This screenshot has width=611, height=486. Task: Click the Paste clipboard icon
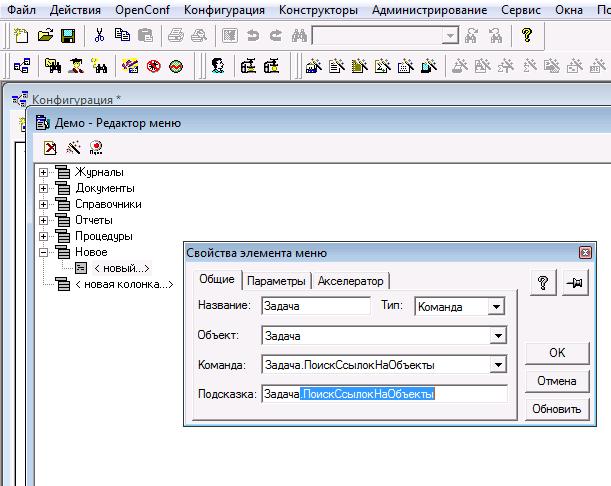coord(145,35)
